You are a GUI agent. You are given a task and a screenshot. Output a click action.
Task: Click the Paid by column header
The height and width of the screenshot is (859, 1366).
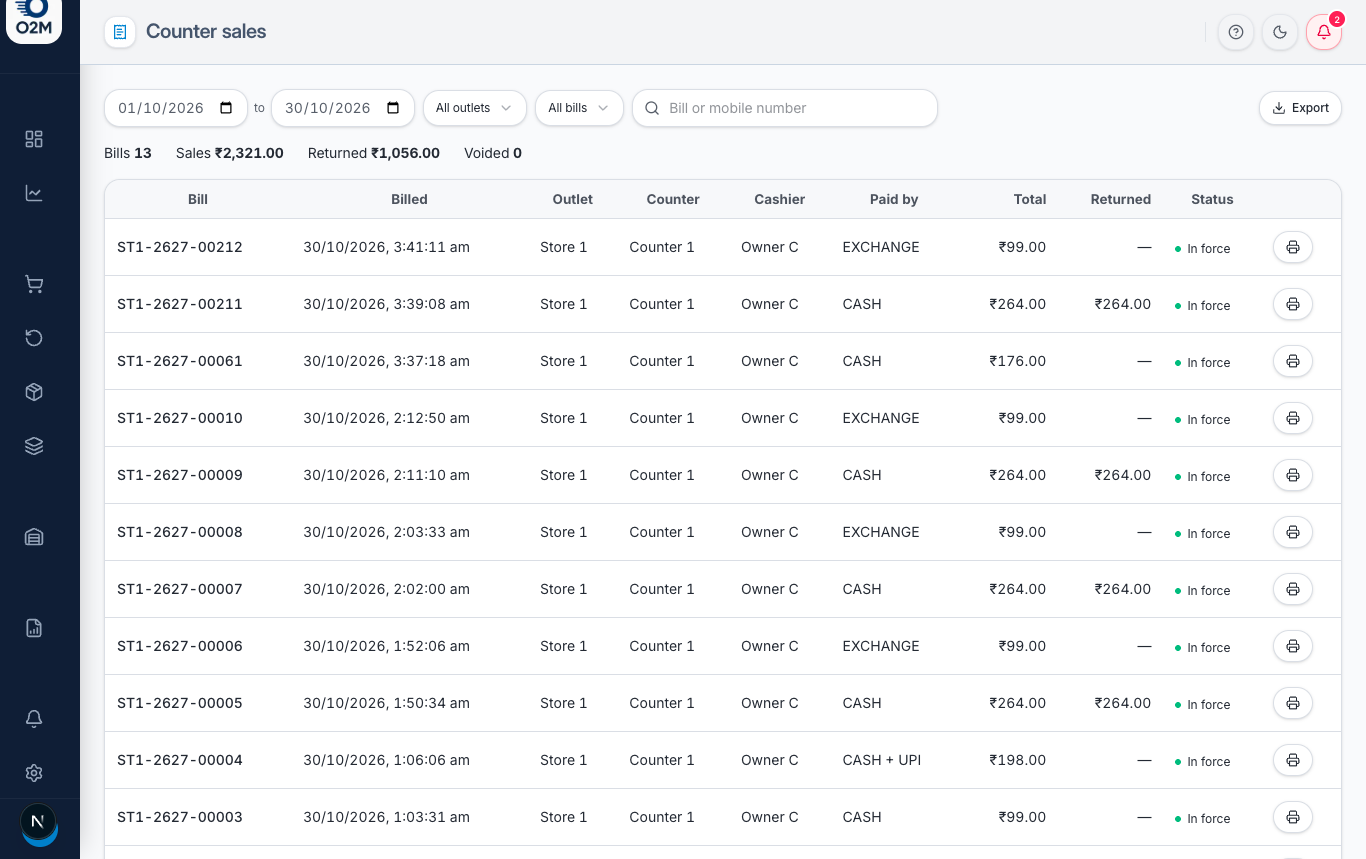[x=894, y=199]
